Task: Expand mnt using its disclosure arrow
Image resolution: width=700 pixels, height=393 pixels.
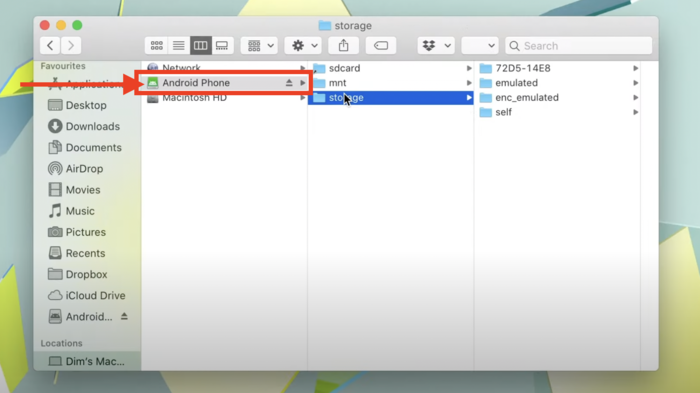Action: pos(469,83)
